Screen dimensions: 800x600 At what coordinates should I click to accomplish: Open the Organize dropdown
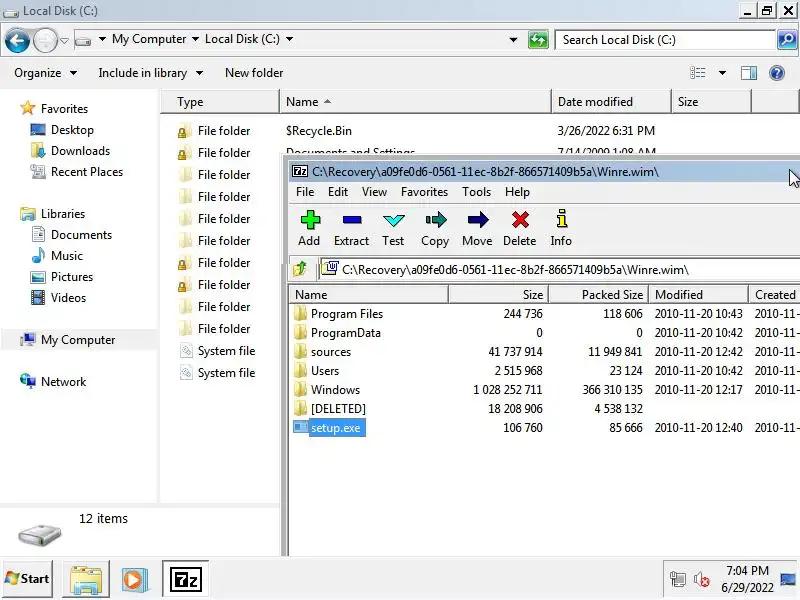click(x=45, y=73)
